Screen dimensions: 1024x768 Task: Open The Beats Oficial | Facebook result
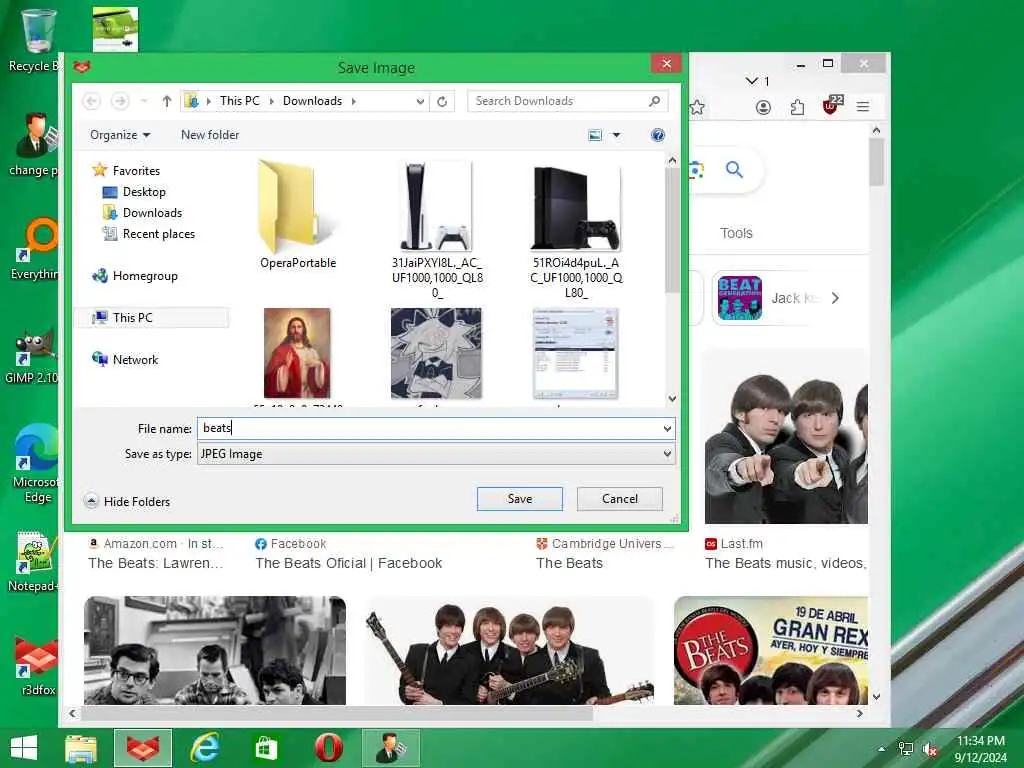click(x=349, y=563)
